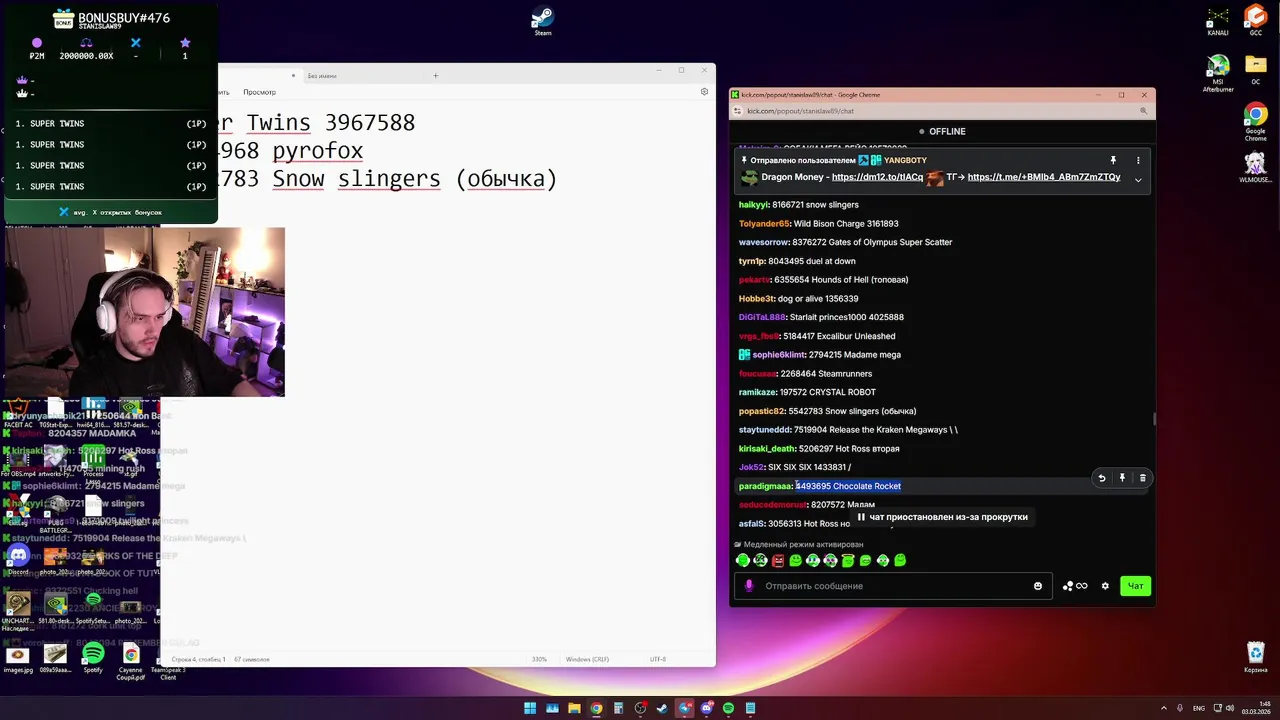Screen dimensions: 1280x720
Task: Open the Recycle Bin (Корзина)
Action: tap(1255, 657)
